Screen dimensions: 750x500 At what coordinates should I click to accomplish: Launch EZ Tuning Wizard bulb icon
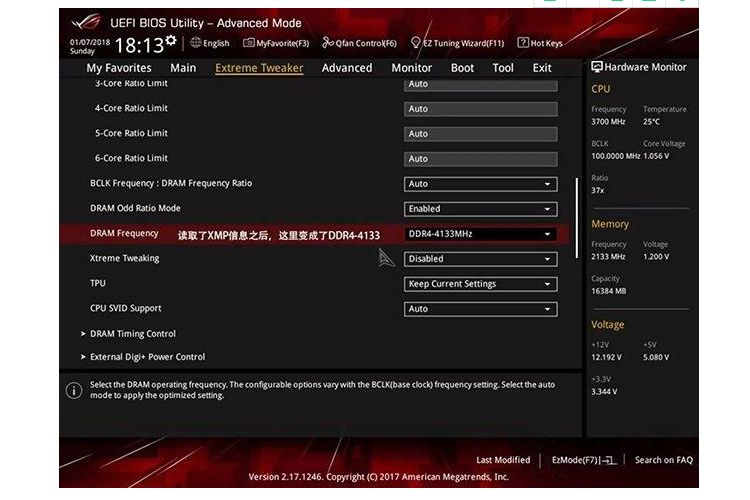click(x=416, y=43)
